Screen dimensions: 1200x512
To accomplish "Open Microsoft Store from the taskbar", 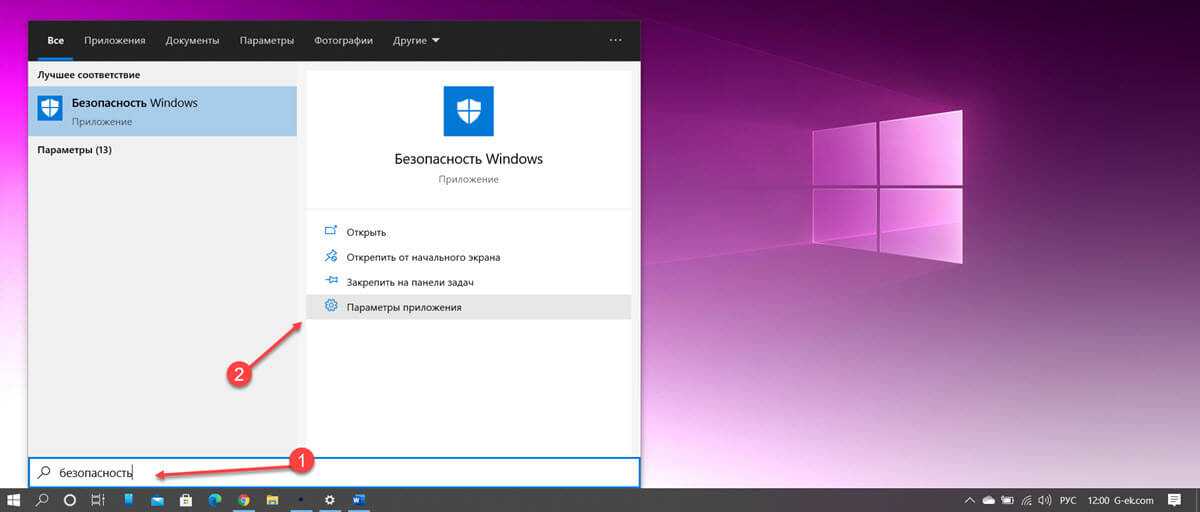I will point(185,500).
